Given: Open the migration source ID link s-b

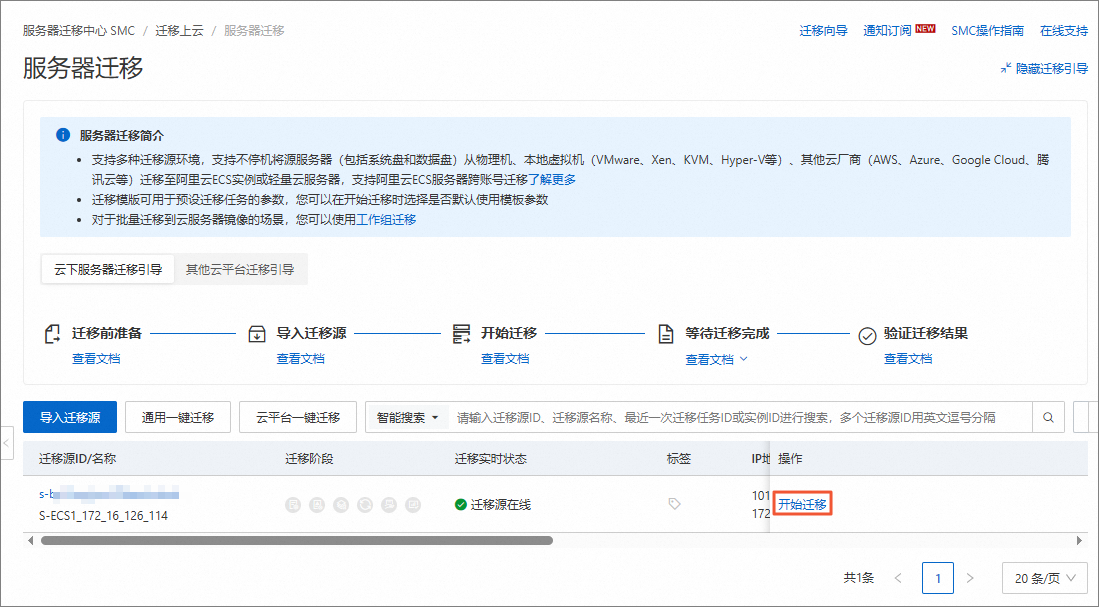Looking at the screenshot, I should click(109, 494).
